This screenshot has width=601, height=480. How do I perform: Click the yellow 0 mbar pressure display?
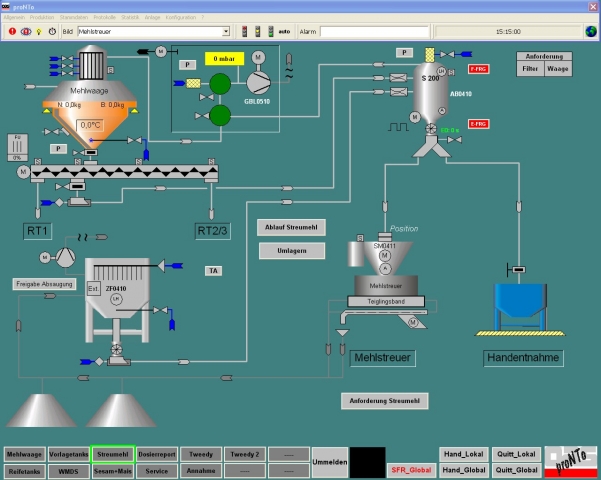tap(224, 59)
